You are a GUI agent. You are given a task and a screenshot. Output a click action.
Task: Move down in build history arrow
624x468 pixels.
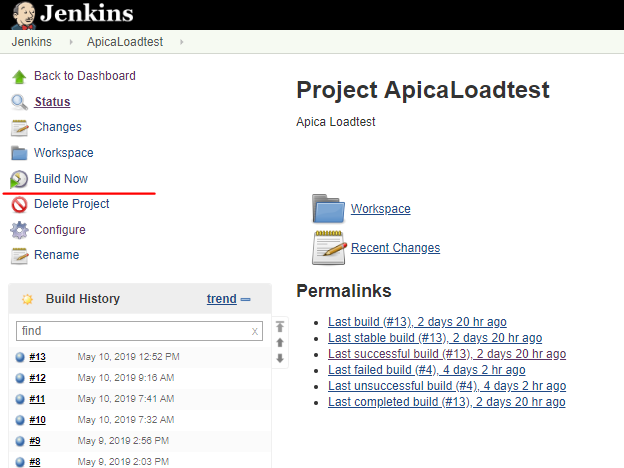click(x=280, y=358)
